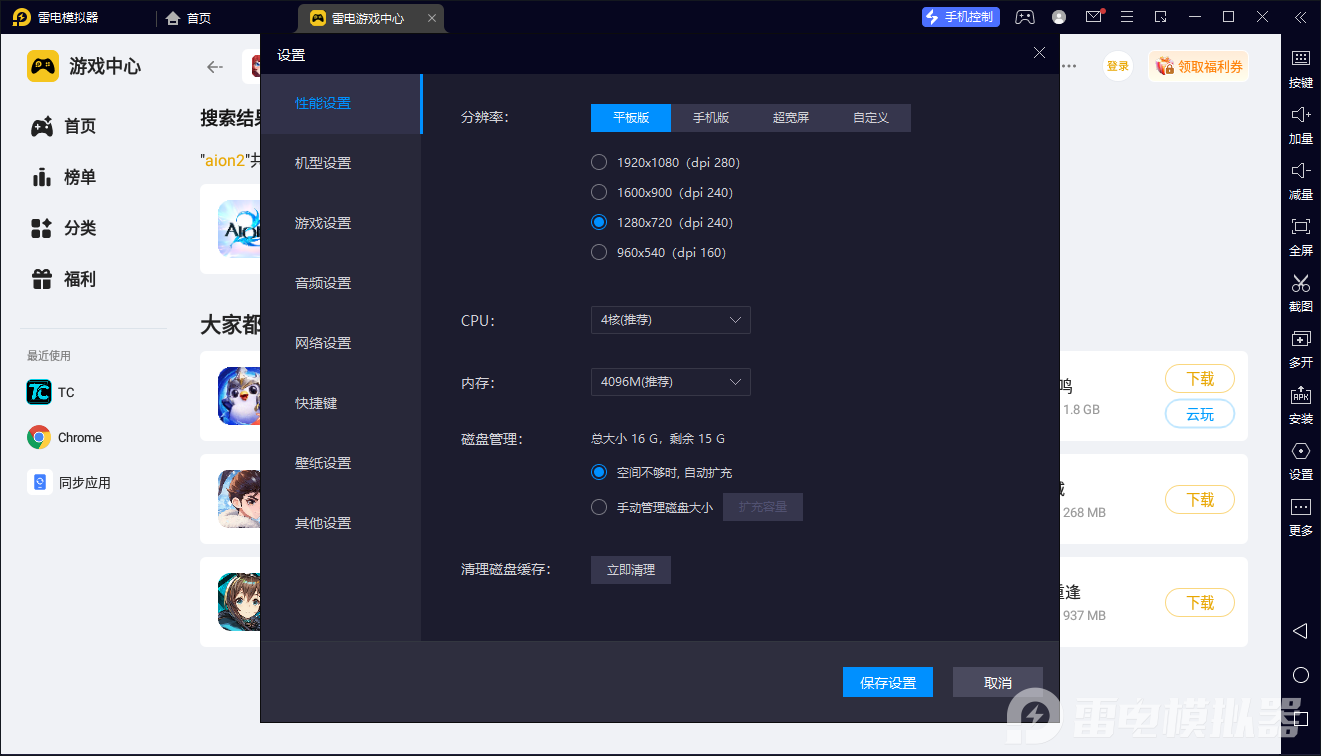Open the message inbox envelope icon
Image resolution: width=1321 pixels, height=756 pixels.
pos(1093,17)
